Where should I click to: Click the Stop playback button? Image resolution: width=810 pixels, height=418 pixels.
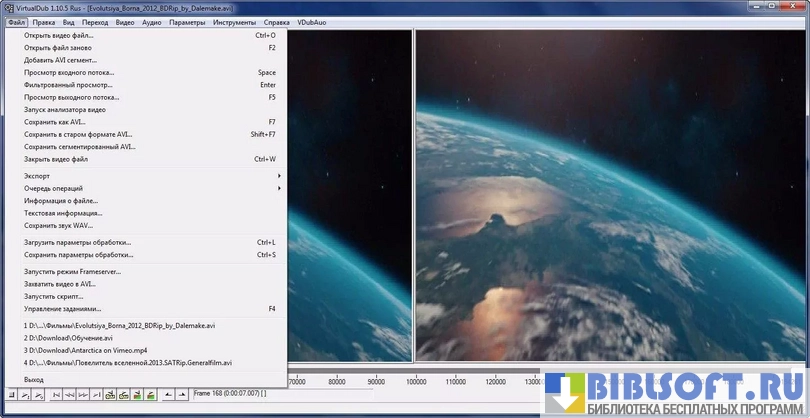pos(11,395)
